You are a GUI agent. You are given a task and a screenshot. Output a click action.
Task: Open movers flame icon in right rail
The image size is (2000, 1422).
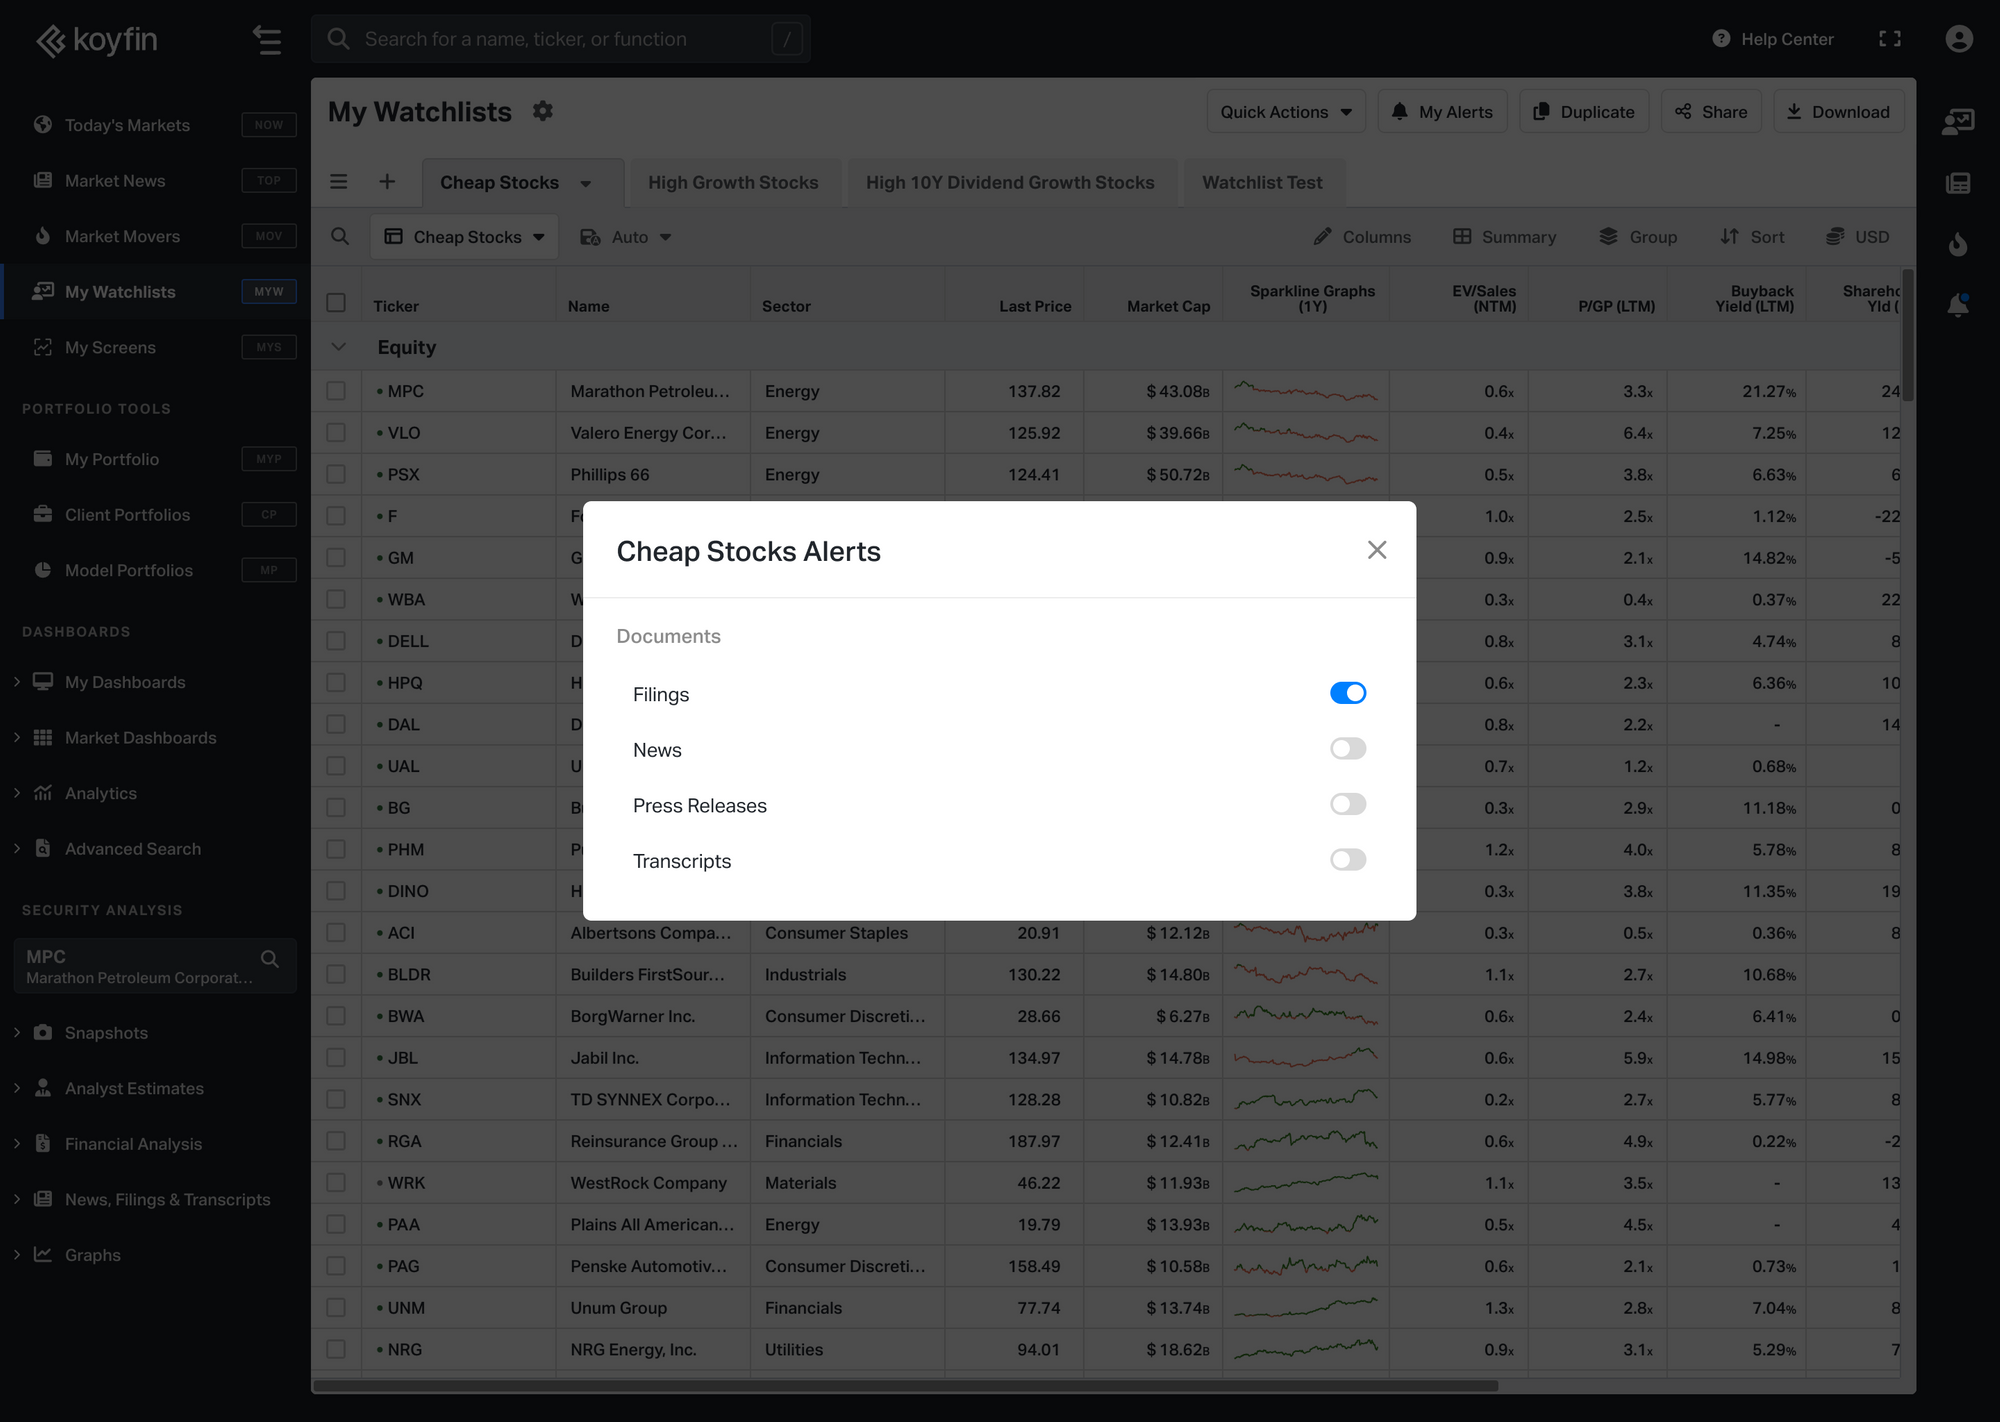[1958, 244]
